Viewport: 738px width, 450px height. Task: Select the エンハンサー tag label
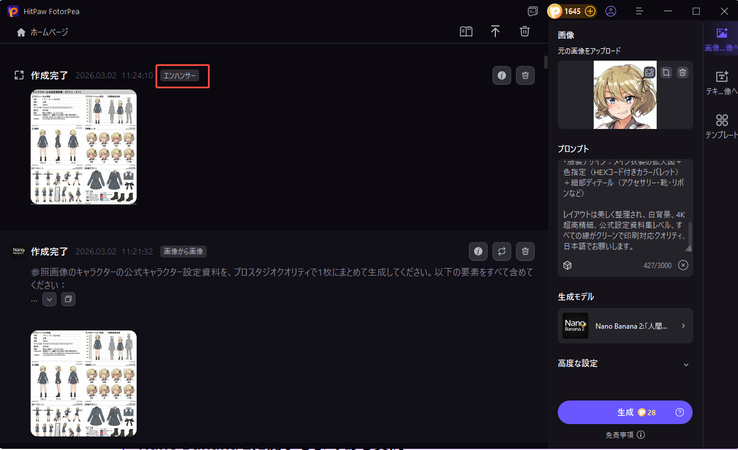(x=179, y=75)
